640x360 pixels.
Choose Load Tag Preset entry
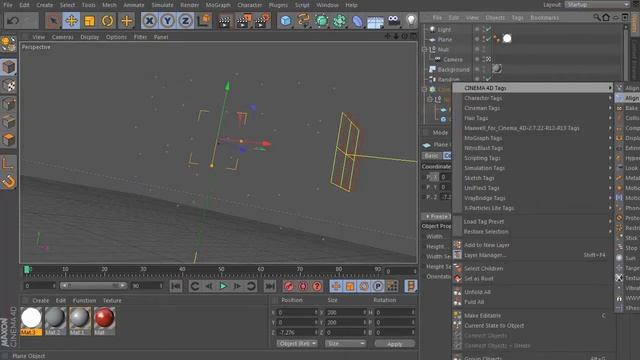(x=533, y=222)
